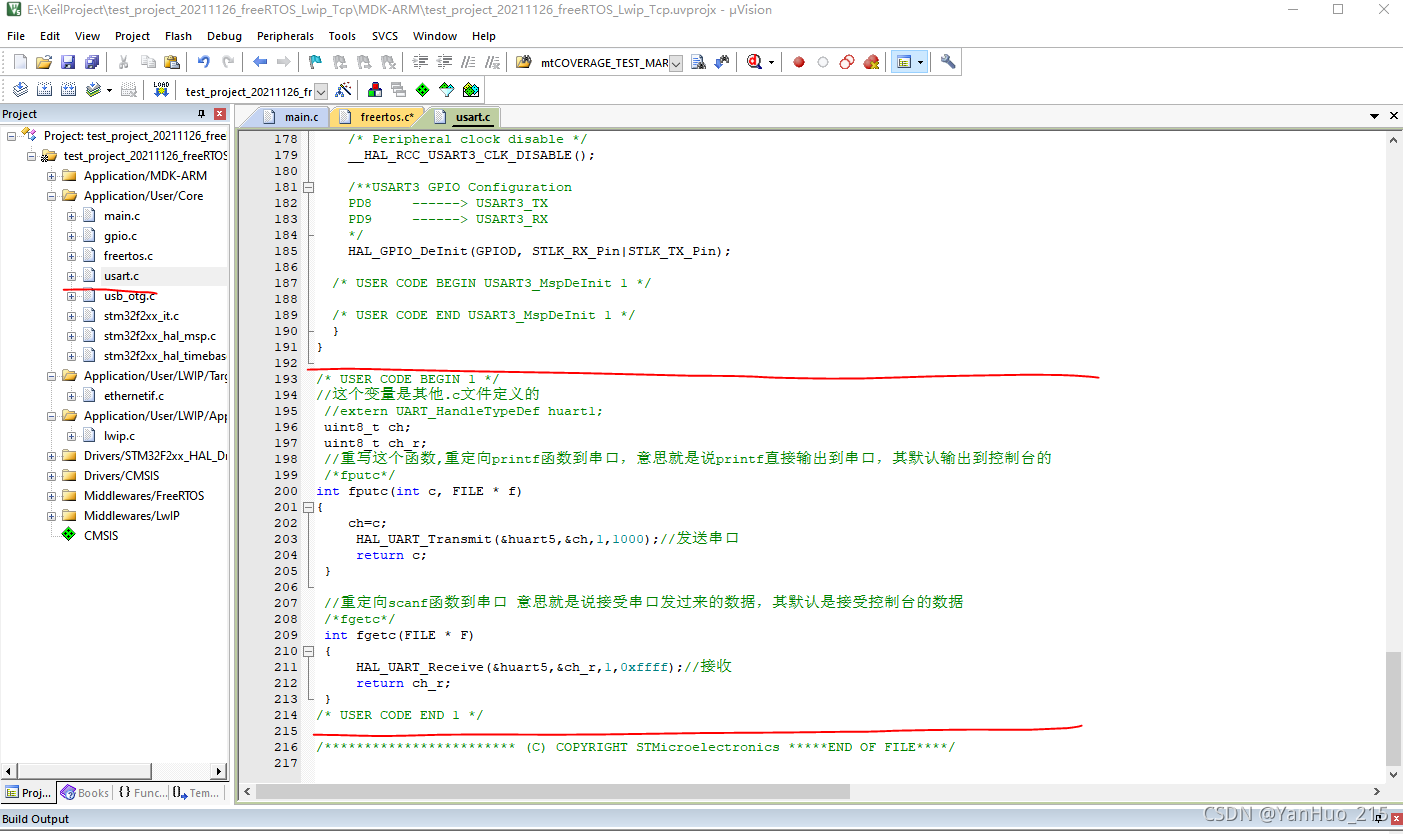Viewport: 1403px width, 834px height.
Task: Expand the Application/MDK-ARM folder
Action: pyautogui.click(x=52, y=176)
